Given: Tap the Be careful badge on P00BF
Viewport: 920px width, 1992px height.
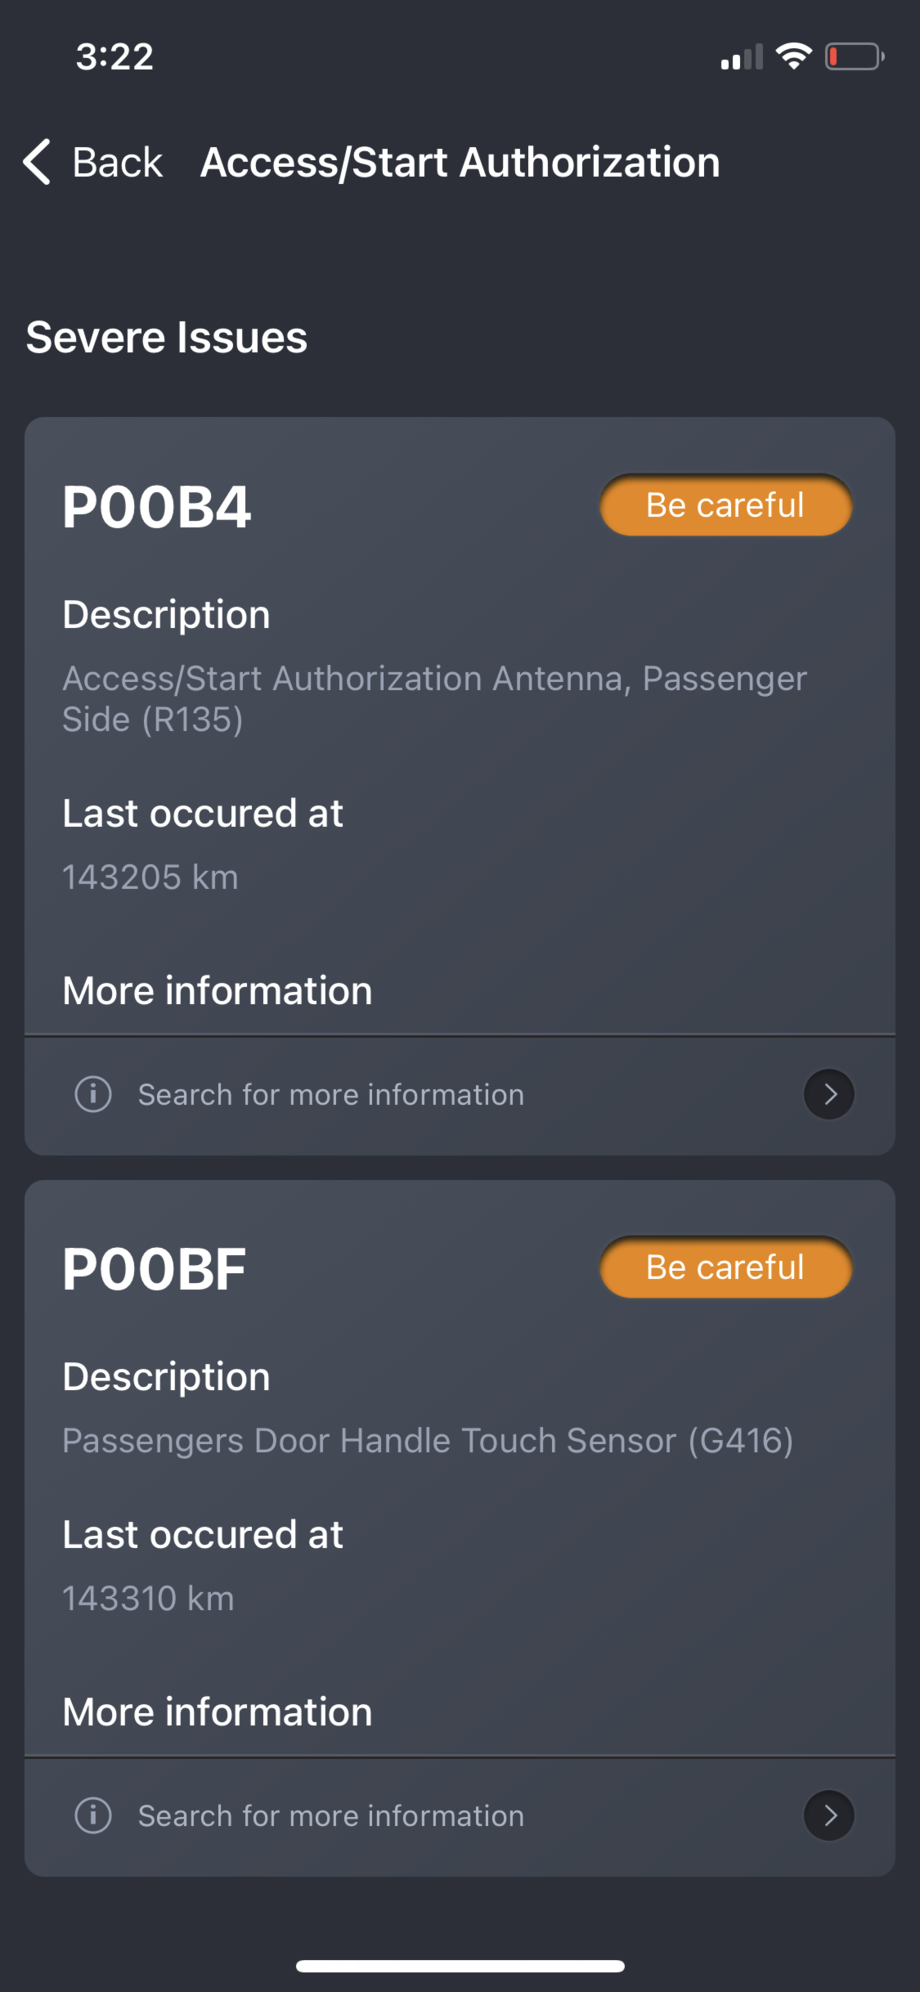Looking at the screenshot, I should click(725, 1267).
